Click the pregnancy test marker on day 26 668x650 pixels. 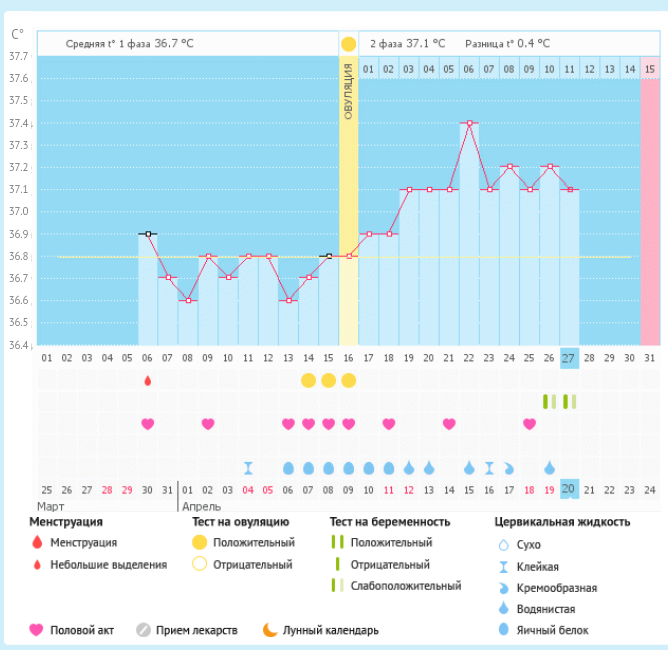point(548,401)
